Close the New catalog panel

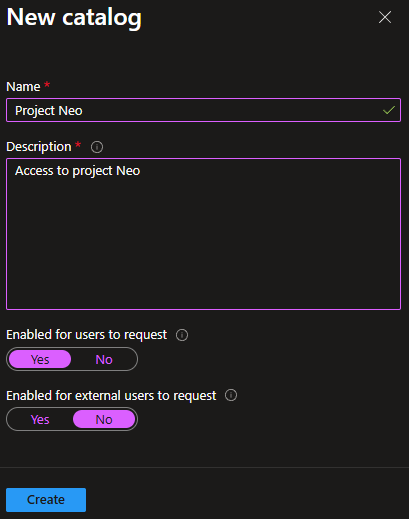[385, 17]
